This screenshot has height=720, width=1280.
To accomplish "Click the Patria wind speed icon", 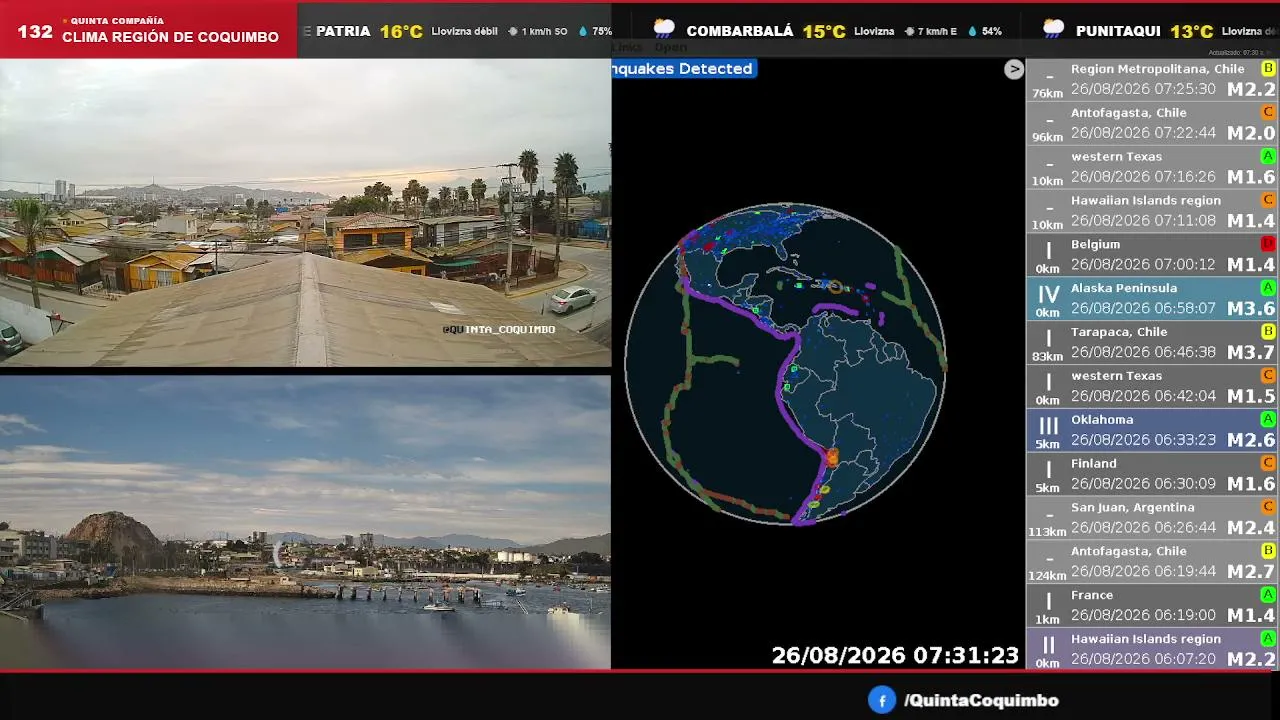I will (513, 32).
